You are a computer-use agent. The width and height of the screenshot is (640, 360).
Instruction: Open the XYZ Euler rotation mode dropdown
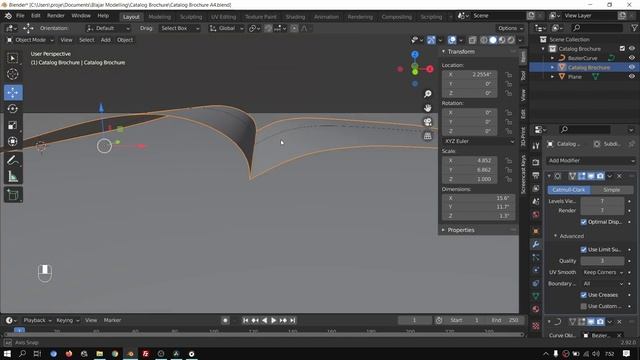point(478,141)
